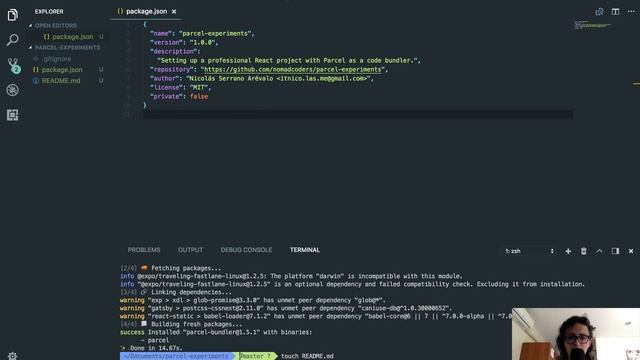Image resolution: width=640 pixels, height=360 pixels.
Task: Close the package.json editor tab
Action: point(174,11)
